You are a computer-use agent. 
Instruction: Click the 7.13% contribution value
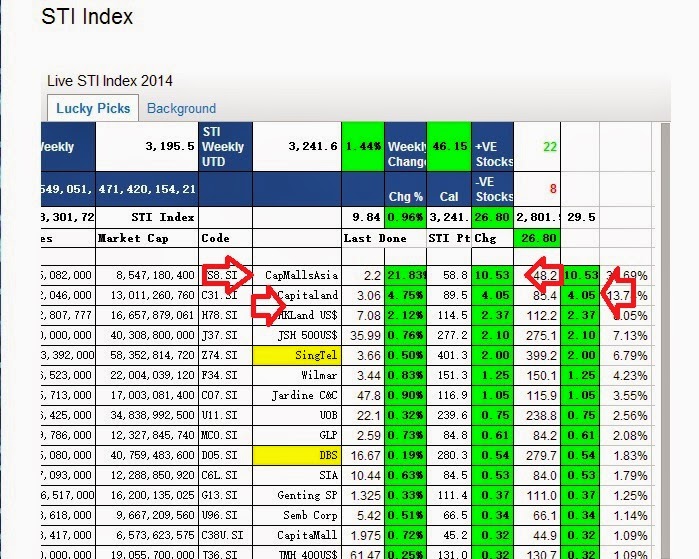click(630, 335)
